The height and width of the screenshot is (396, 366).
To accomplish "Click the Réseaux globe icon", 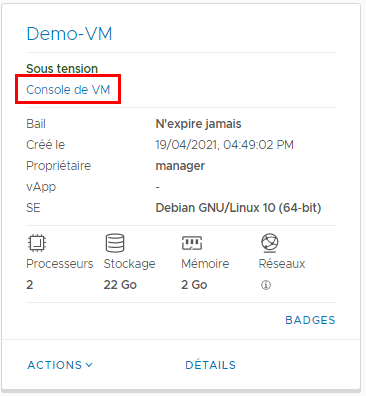I will pyautogui.click(x=270, y=243).
